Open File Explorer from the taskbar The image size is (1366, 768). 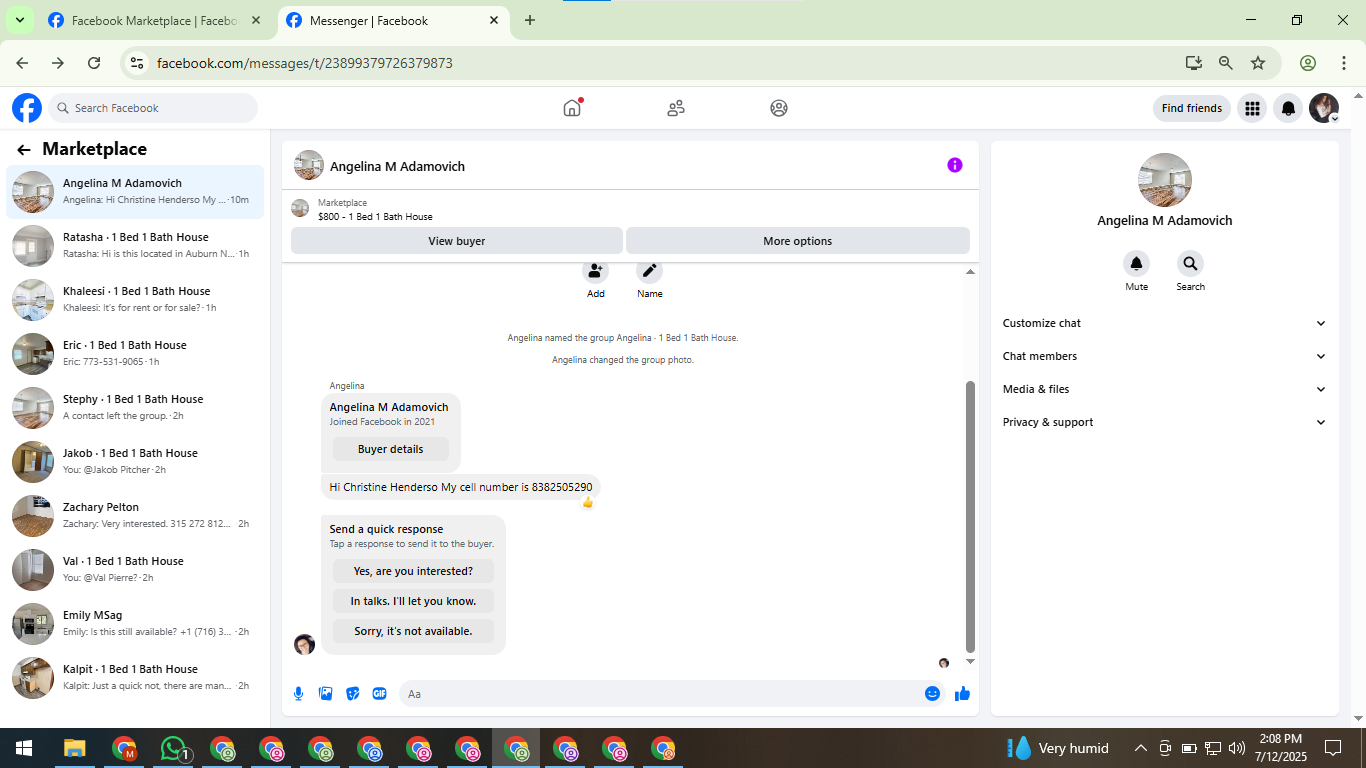tap(75, 748)
